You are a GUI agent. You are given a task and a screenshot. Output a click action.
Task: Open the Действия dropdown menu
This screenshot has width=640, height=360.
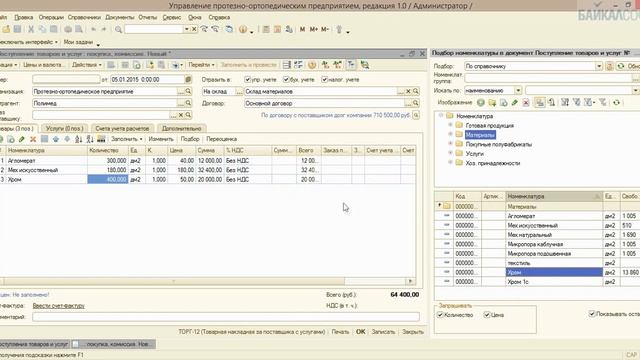click(87, 65)
